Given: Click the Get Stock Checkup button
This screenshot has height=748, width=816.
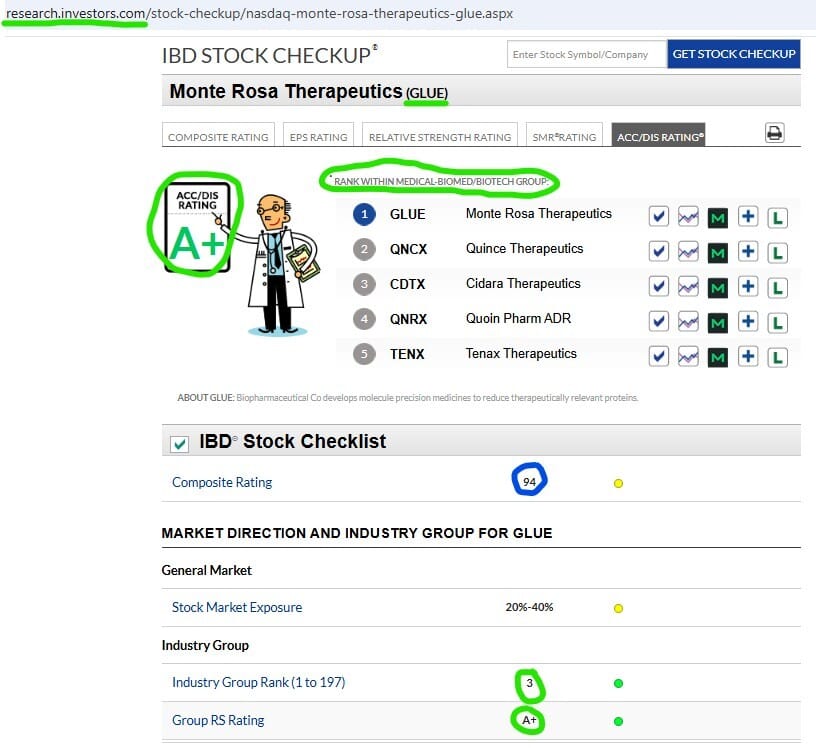Looking at the screenshot, I should coord(734,54).
